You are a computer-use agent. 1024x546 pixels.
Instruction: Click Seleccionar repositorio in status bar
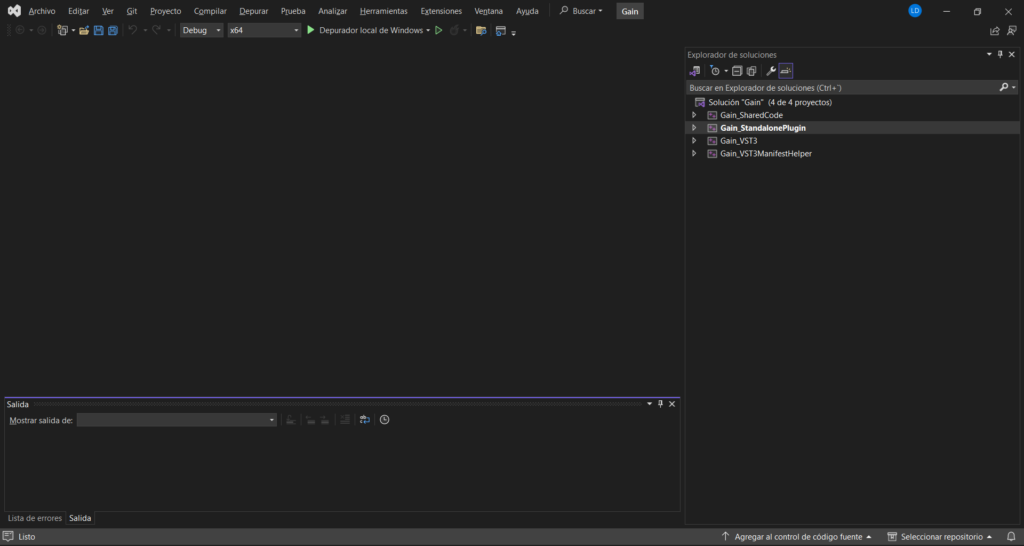click(x=940, y=537)
